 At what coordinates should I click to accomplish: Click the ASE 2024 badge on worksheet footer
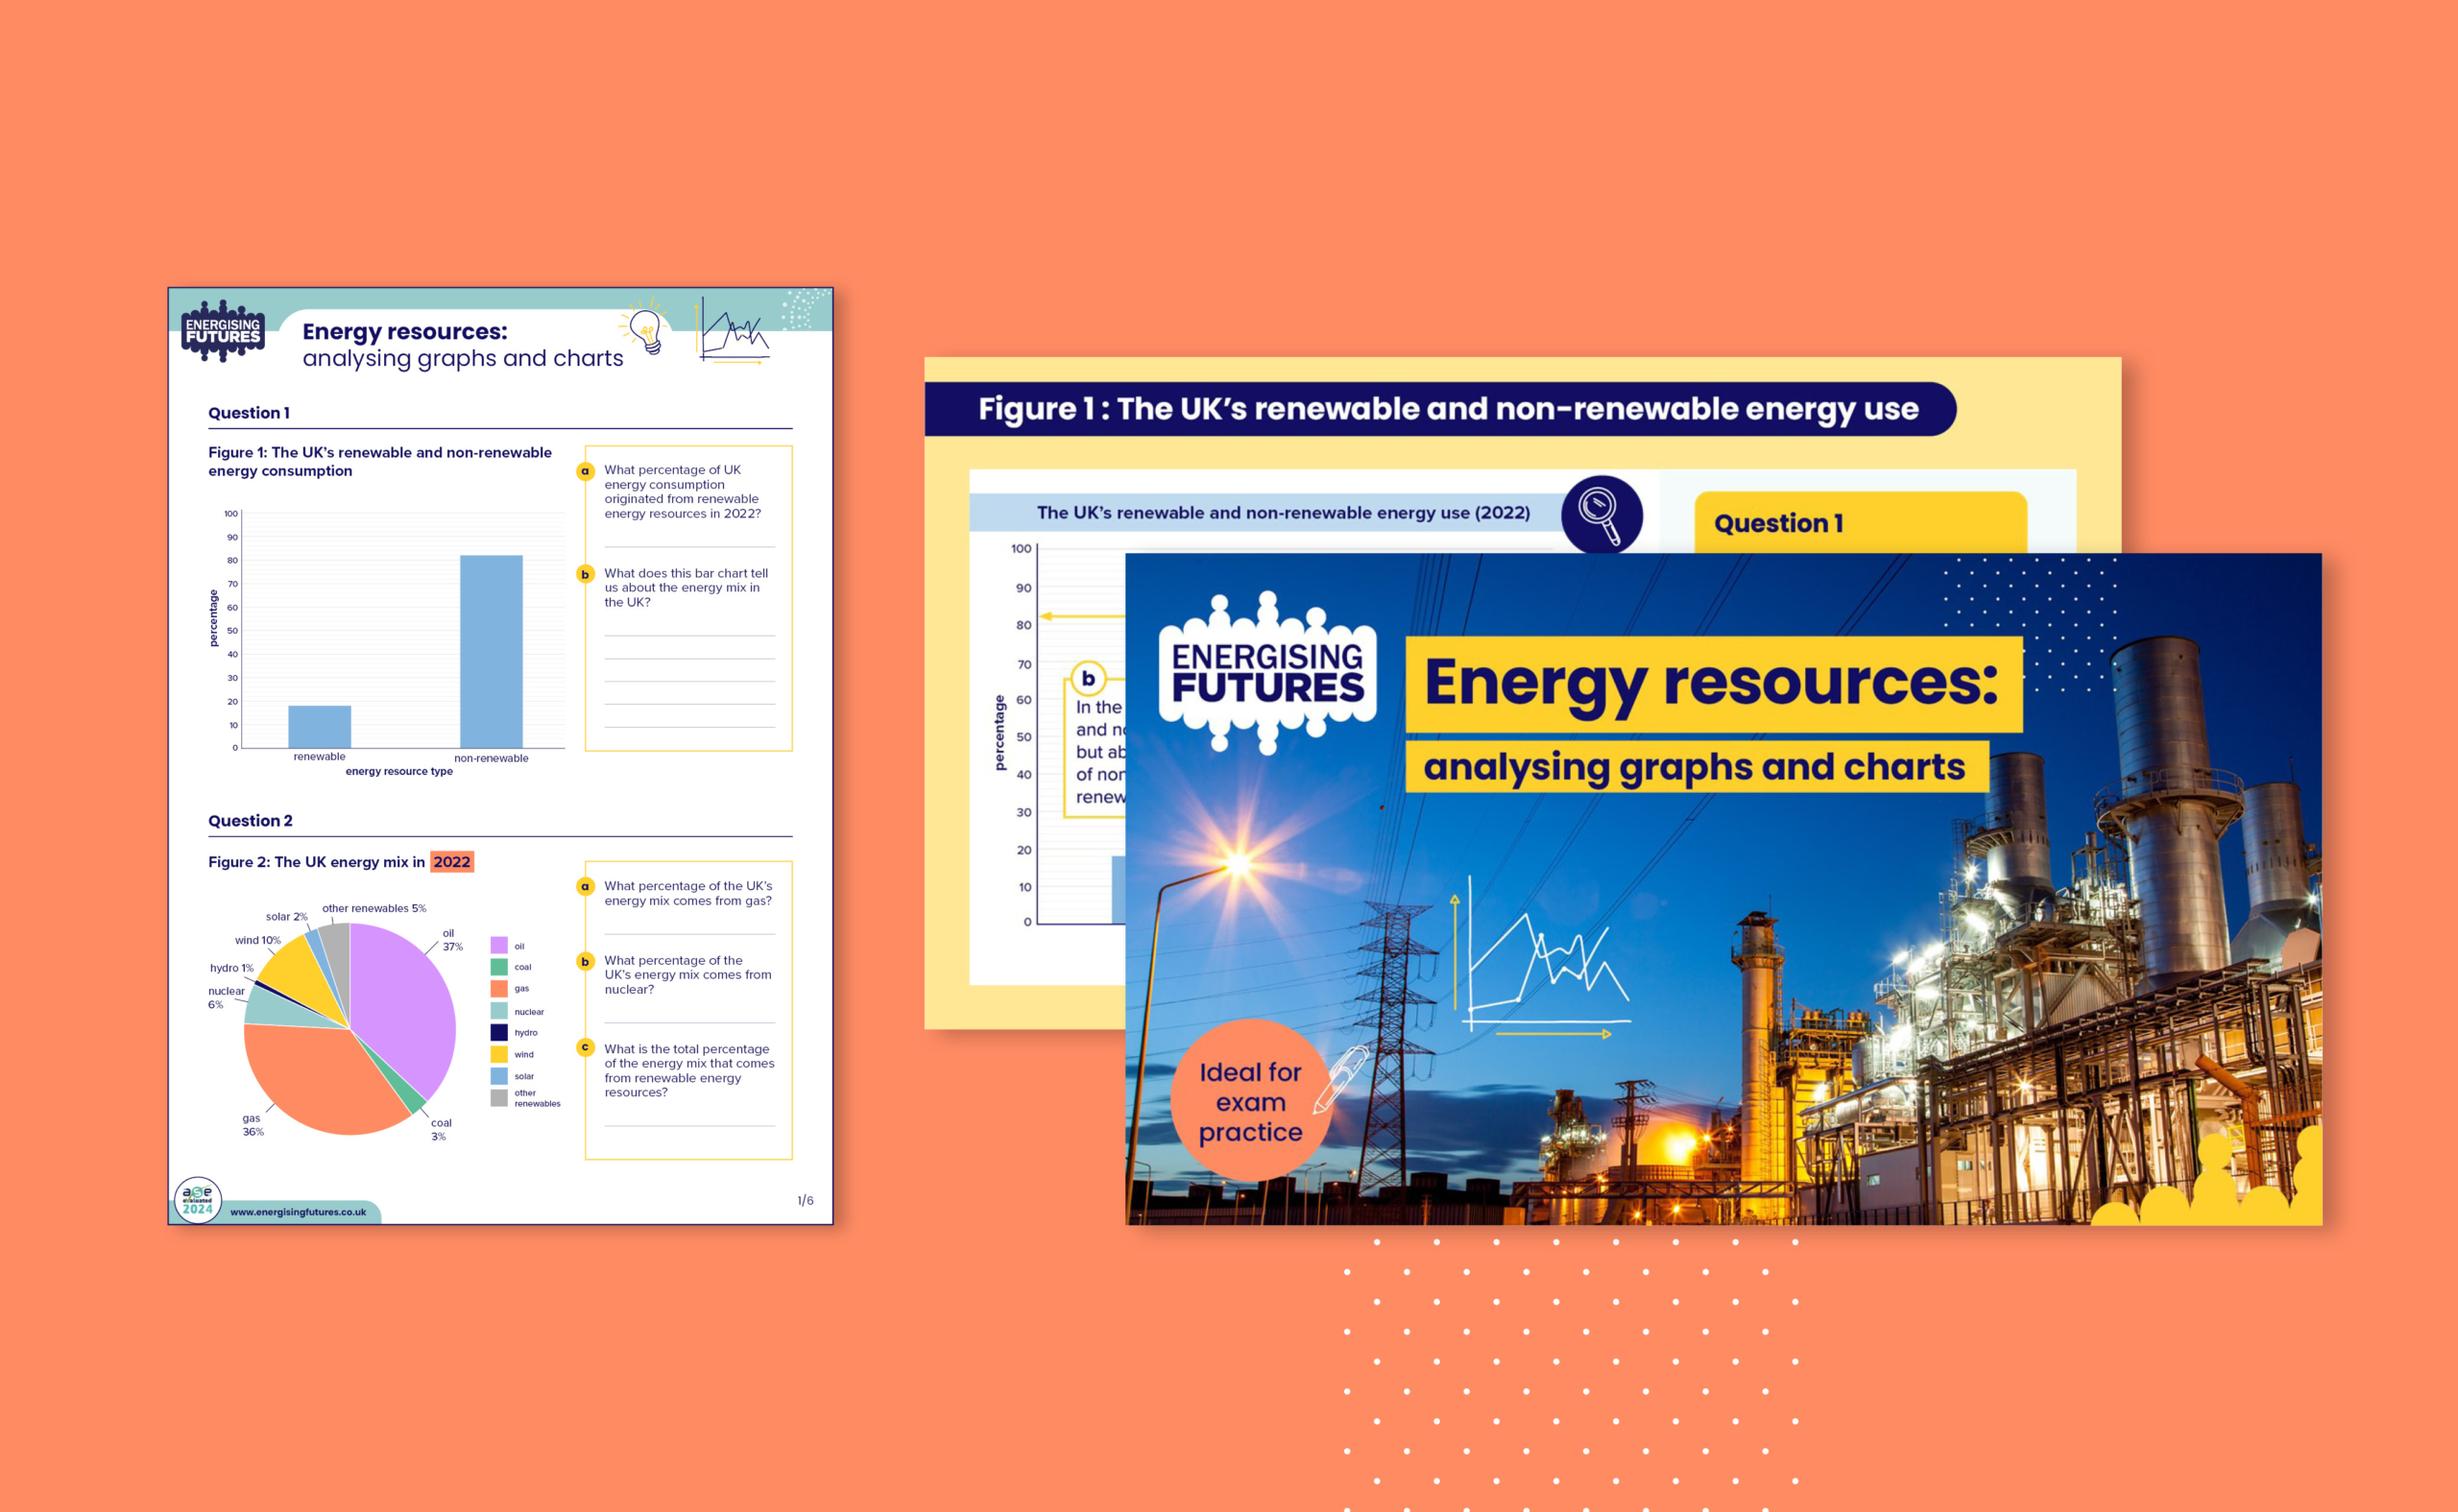tap(198, 1200)
